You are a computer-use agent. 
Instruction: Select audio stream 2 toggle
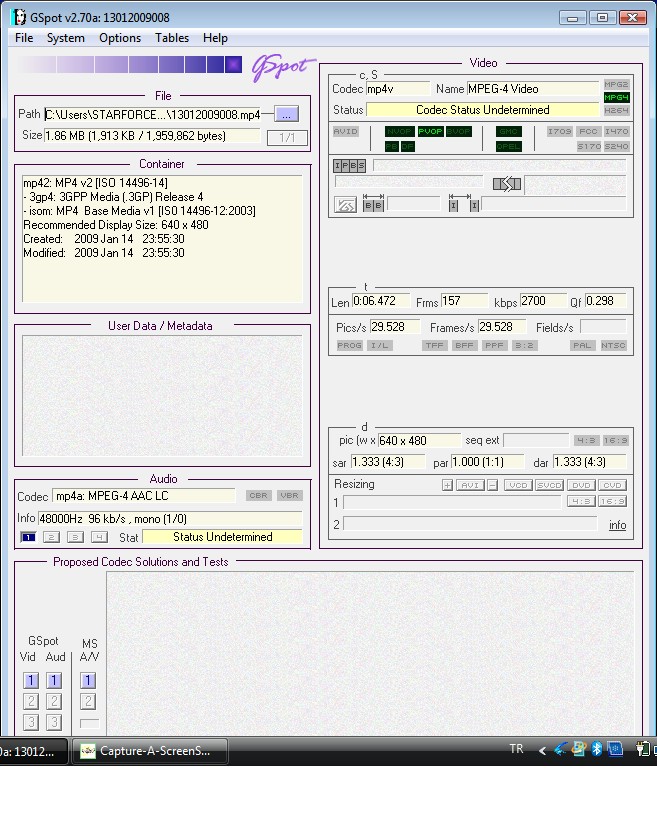[x=51, y=537]
